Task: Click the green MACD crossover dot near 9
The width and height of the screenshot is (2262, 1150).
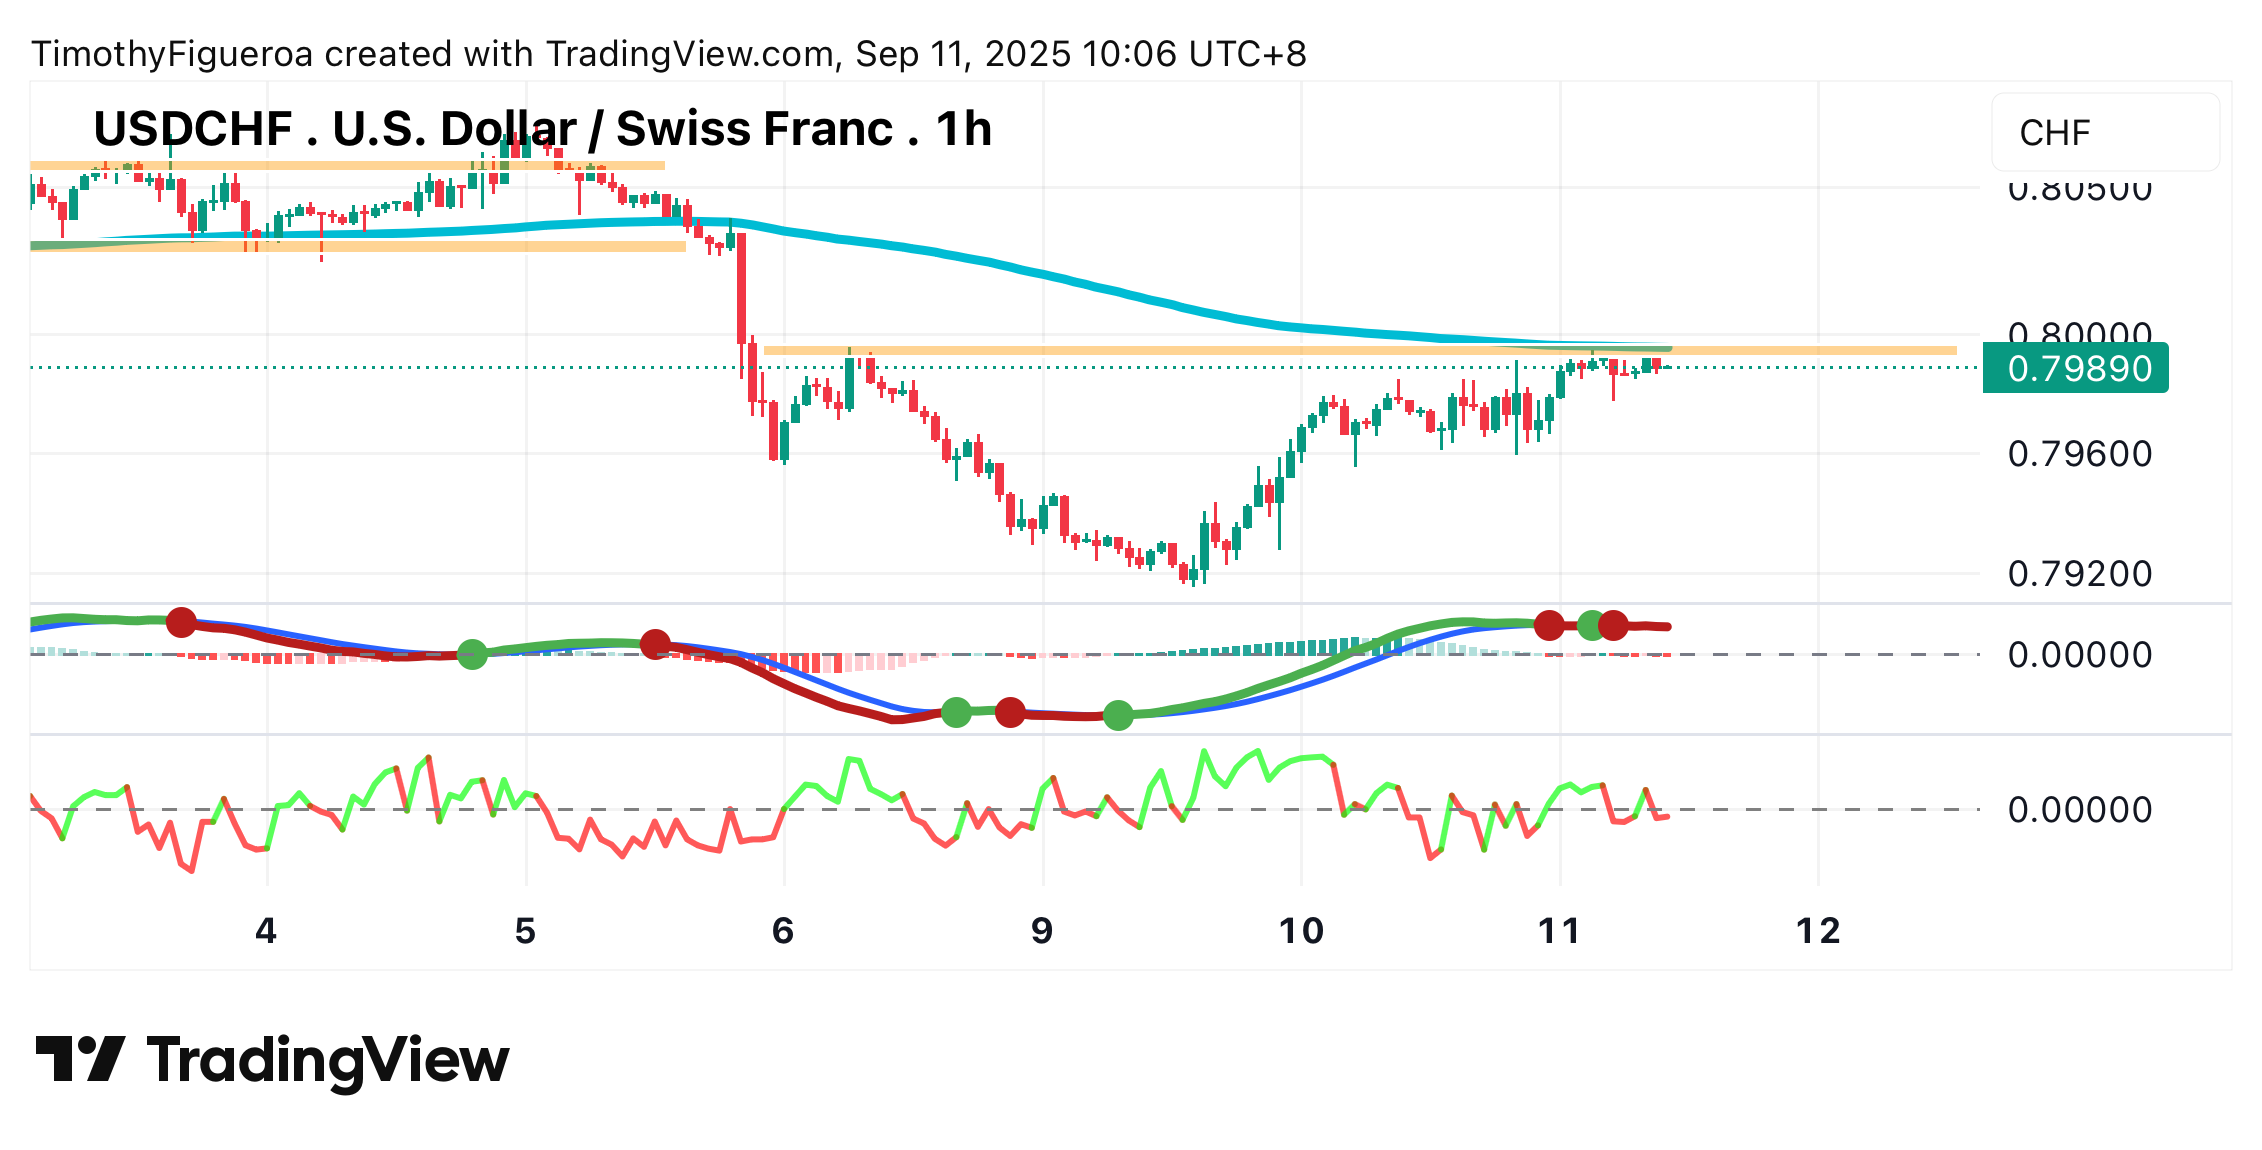Action: click(1118, 715)
